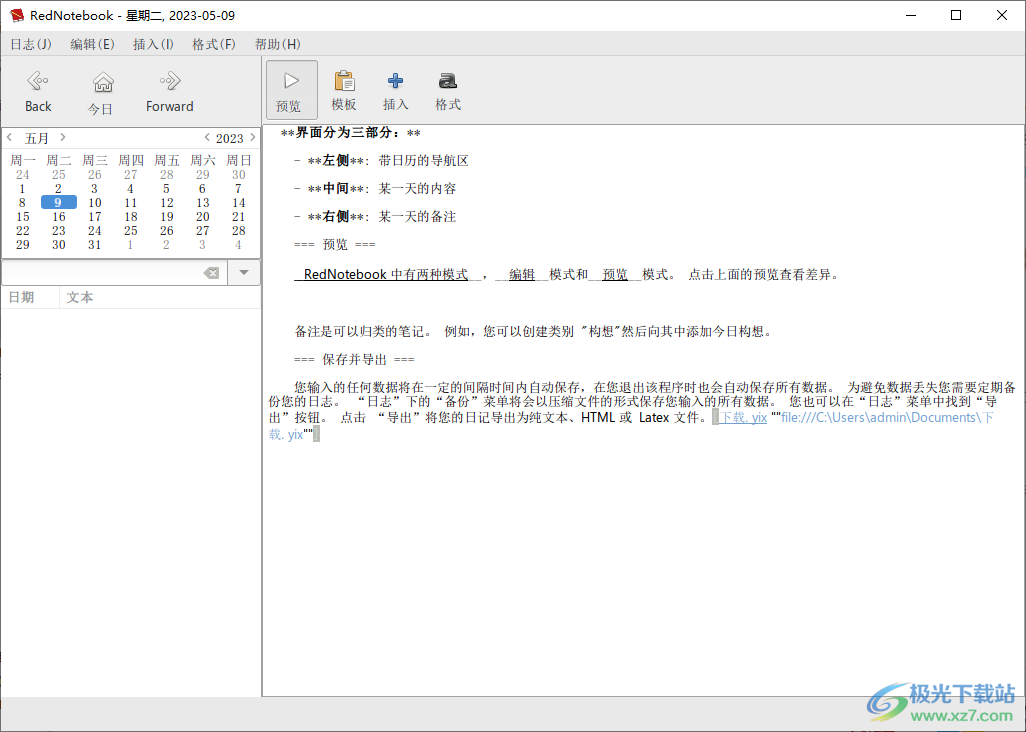1026x732 pixels.
Task: Select May 5 in the calendar
Action: point(167,188)
